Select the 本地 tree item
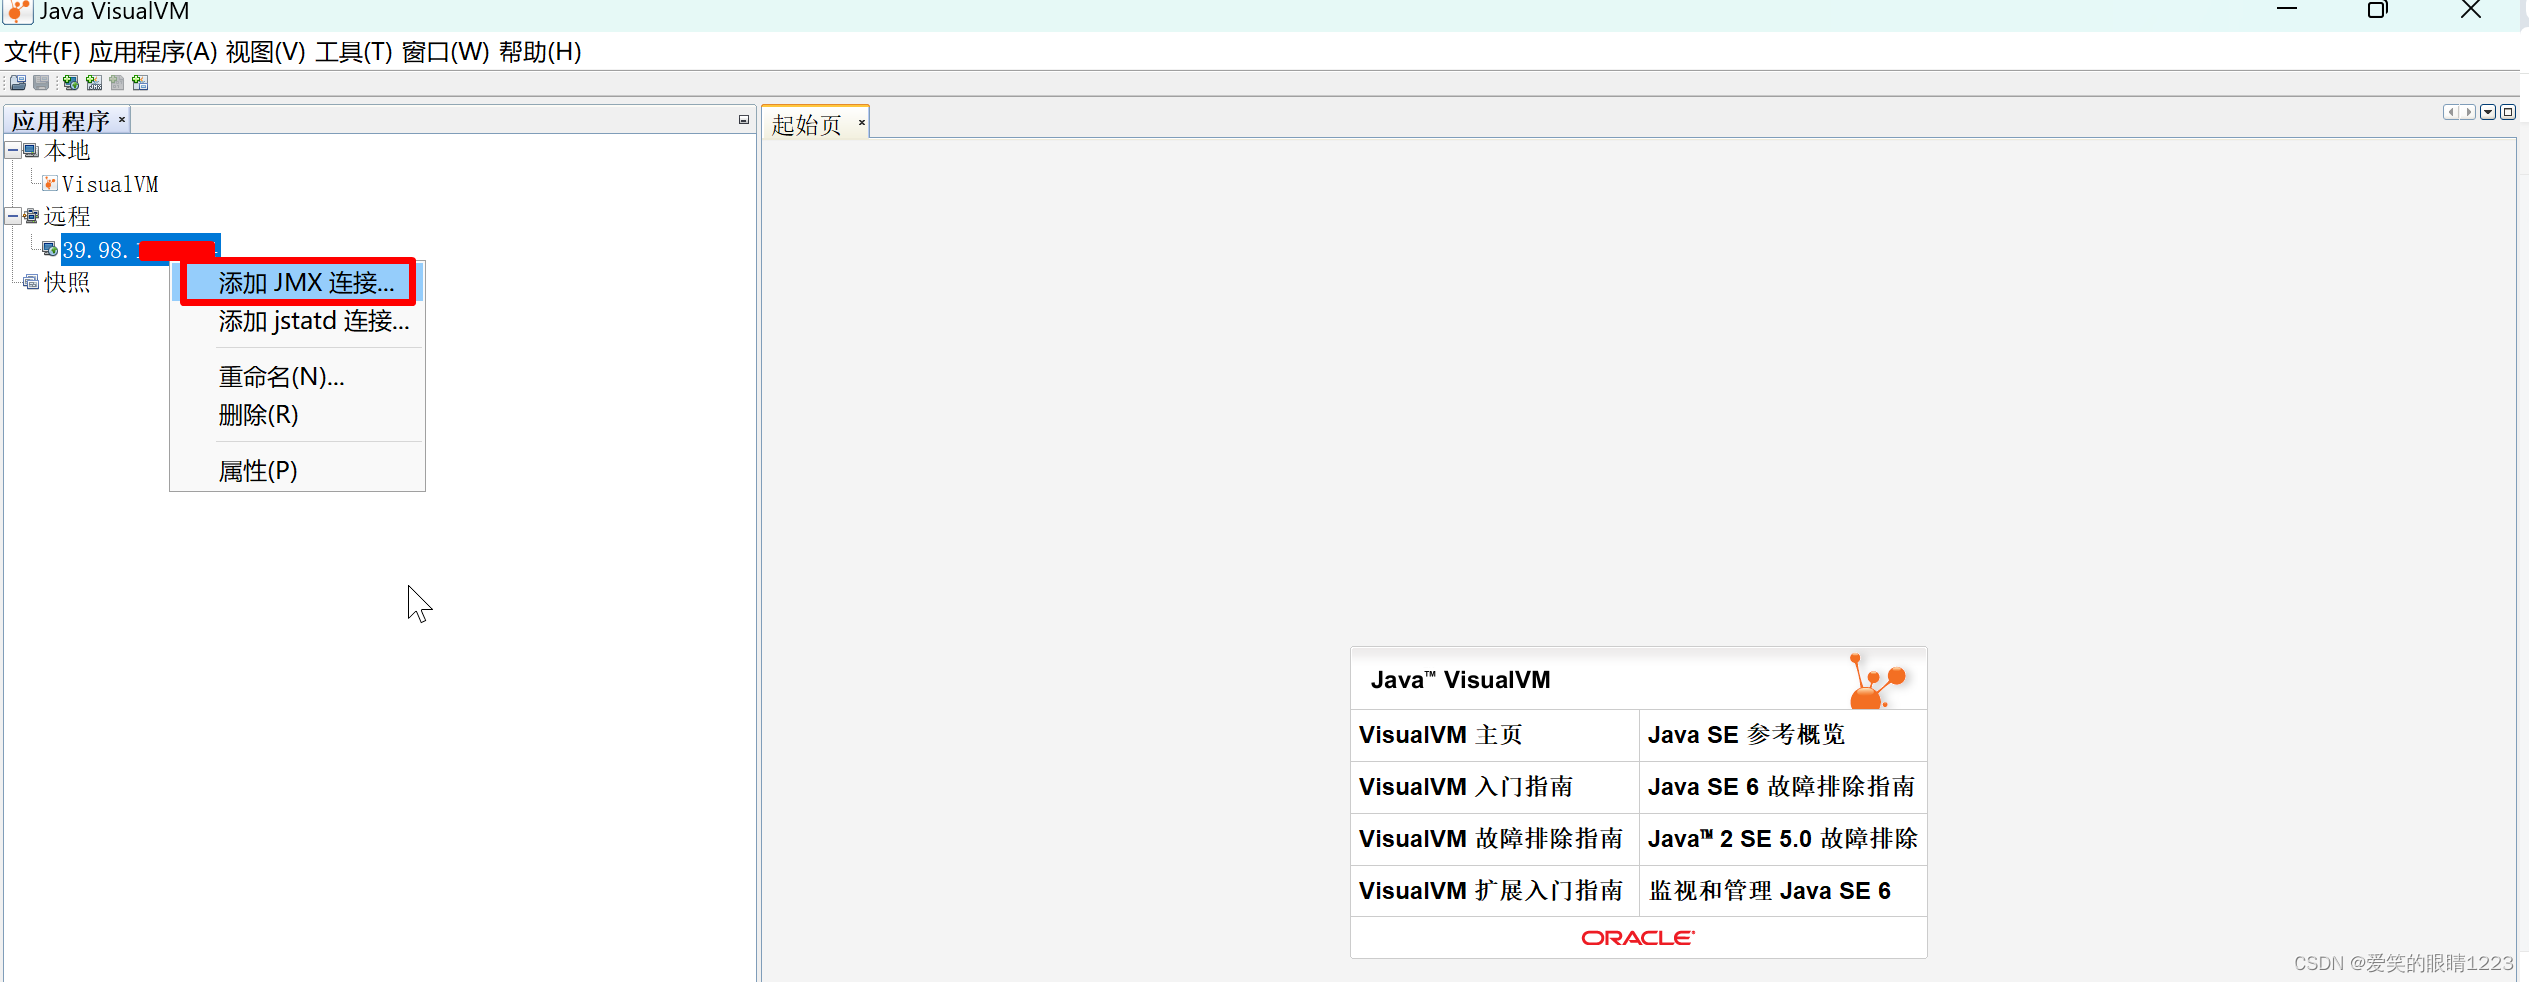2529x982 pixels. (67, 151)
